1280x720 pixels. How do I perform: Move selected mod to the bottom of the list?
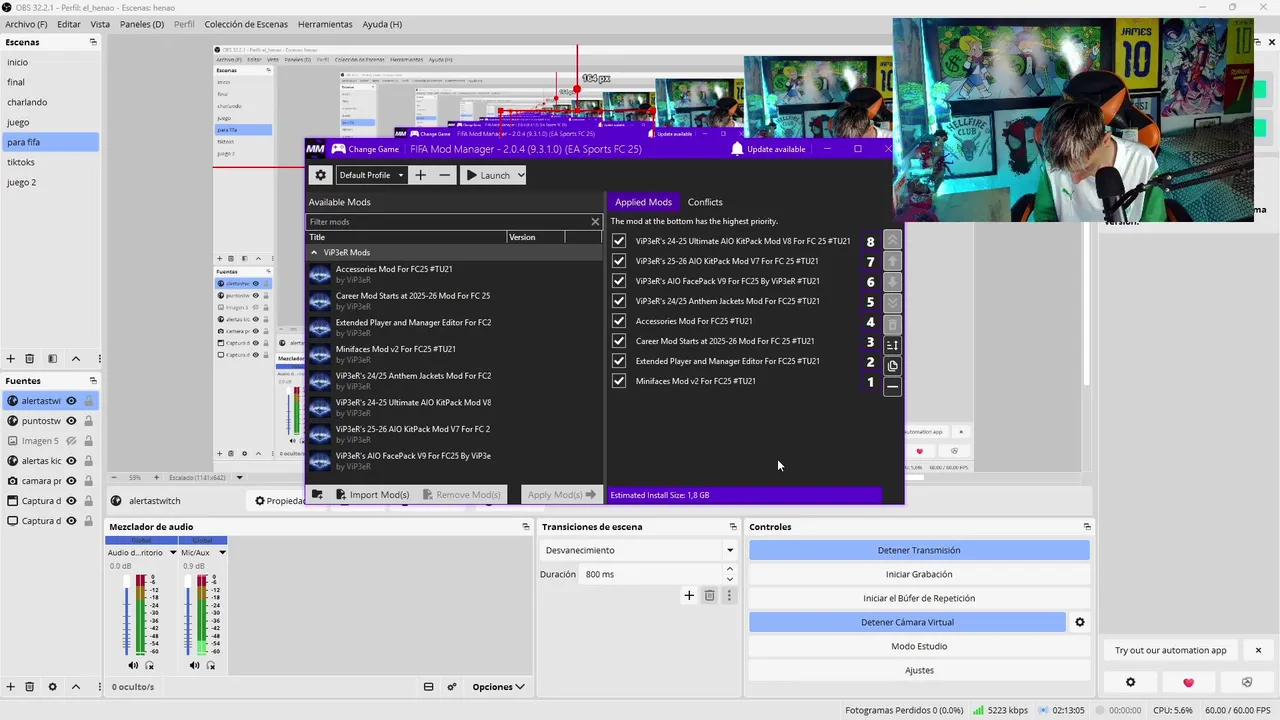[893, 303]
